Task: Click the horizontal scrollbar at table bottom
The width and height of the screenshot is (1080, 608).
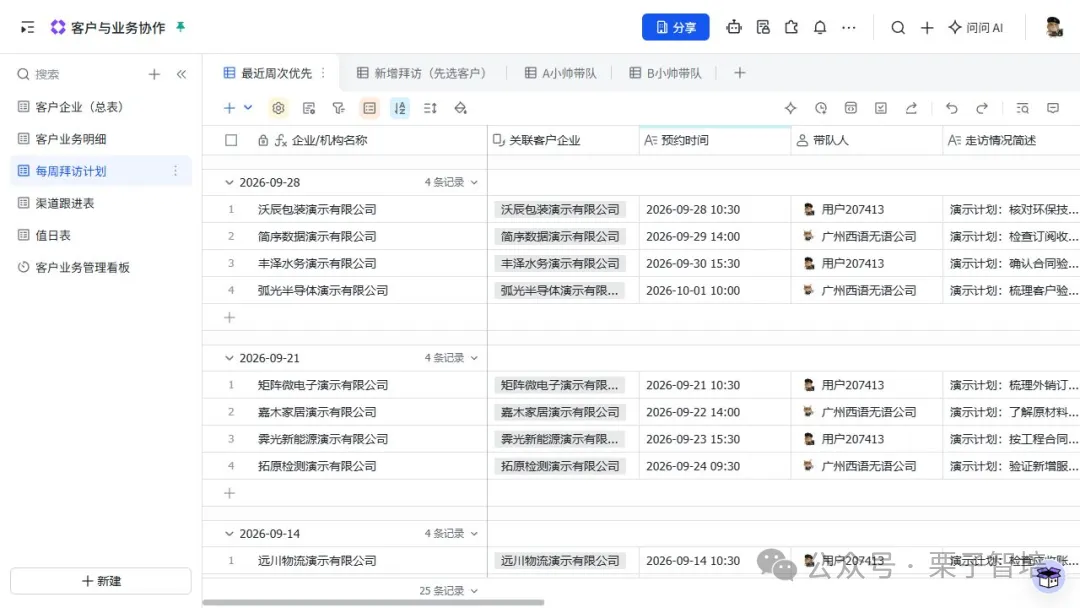Action: [x=373, y=602]
